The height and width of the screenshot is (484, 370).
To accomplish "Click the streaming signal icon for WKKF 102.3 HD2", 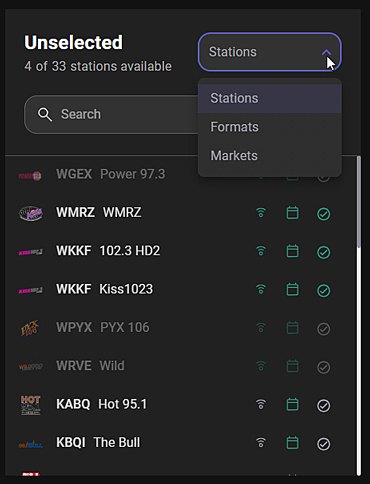I will [x=261, y=251].
